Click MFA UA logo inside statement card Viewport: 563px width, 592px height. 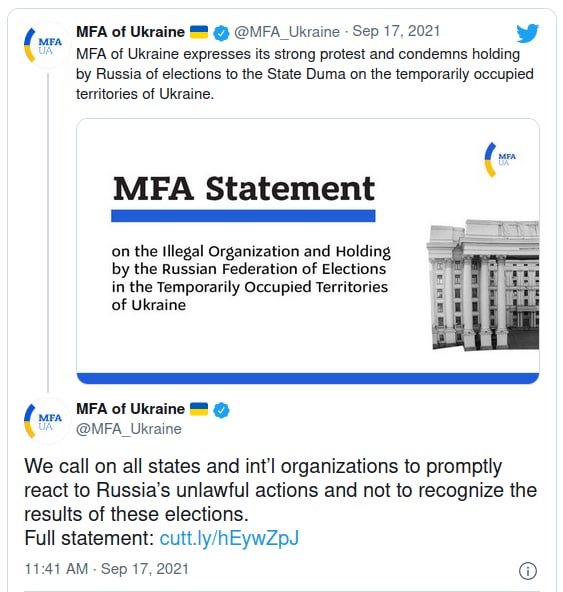[x=500, y=160]
